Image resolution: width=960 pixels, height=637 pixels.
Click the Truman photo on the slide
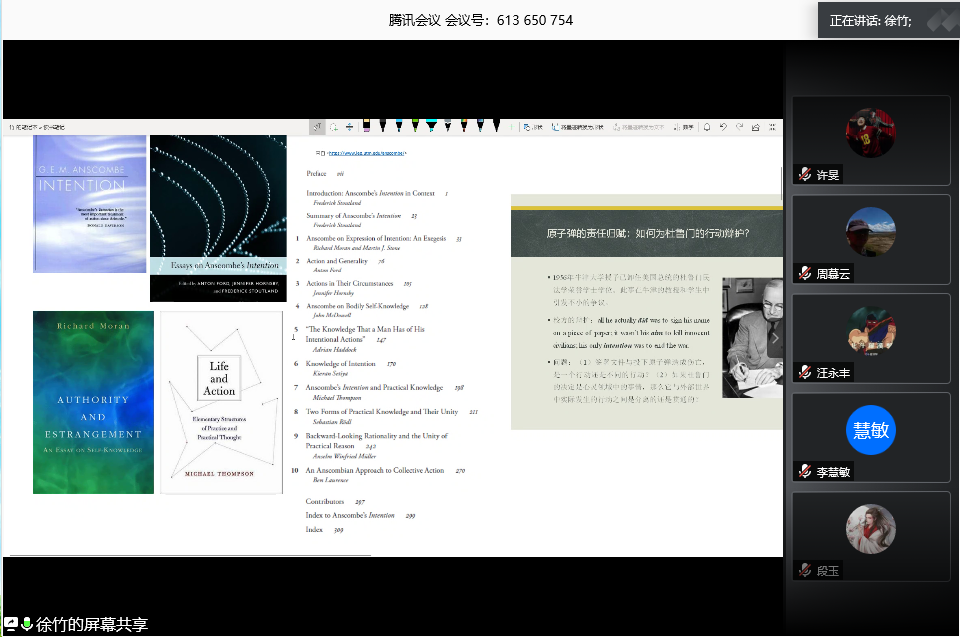[x=752, y=337]
